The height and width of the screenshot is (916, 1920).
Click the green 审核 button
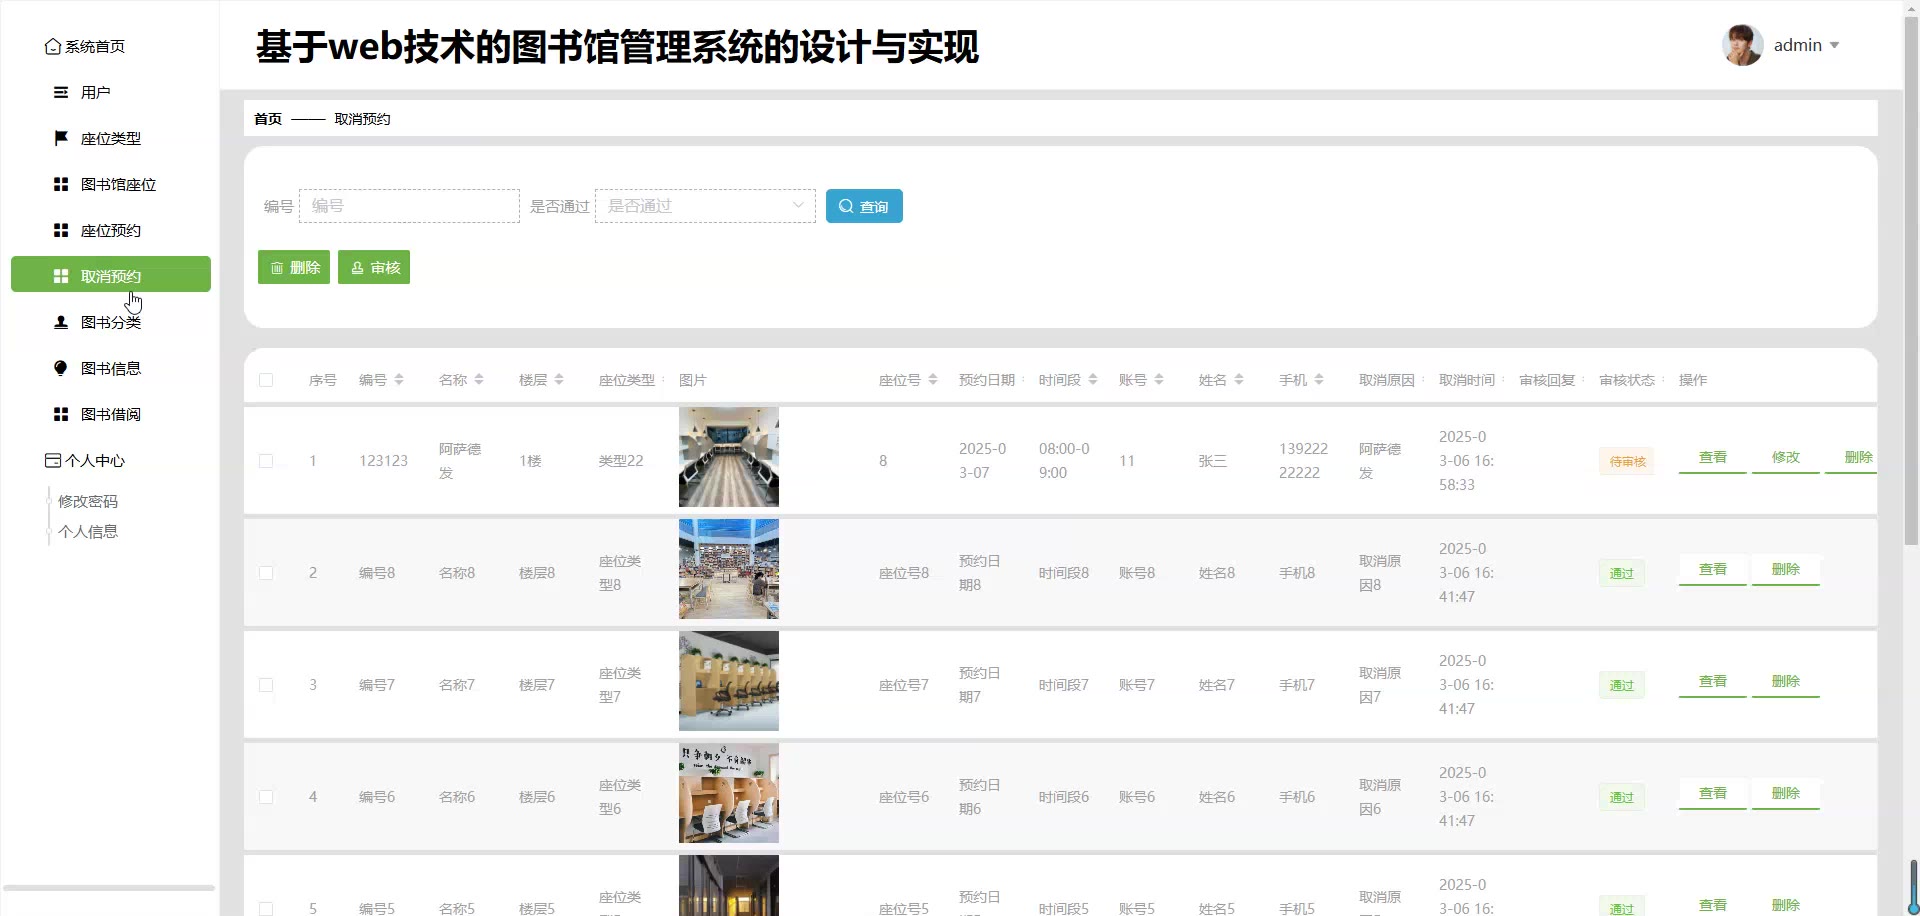tap(374, 267)
